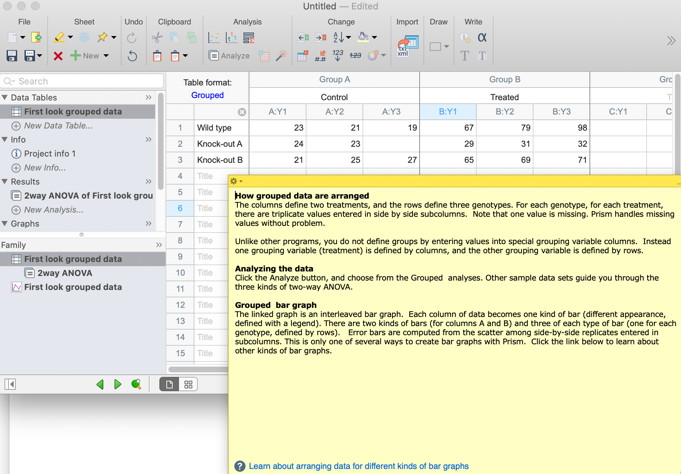The height and width of the screenshot is (474, 681).
Task: Click the note gear menu icon
Action: pos(236,181)
